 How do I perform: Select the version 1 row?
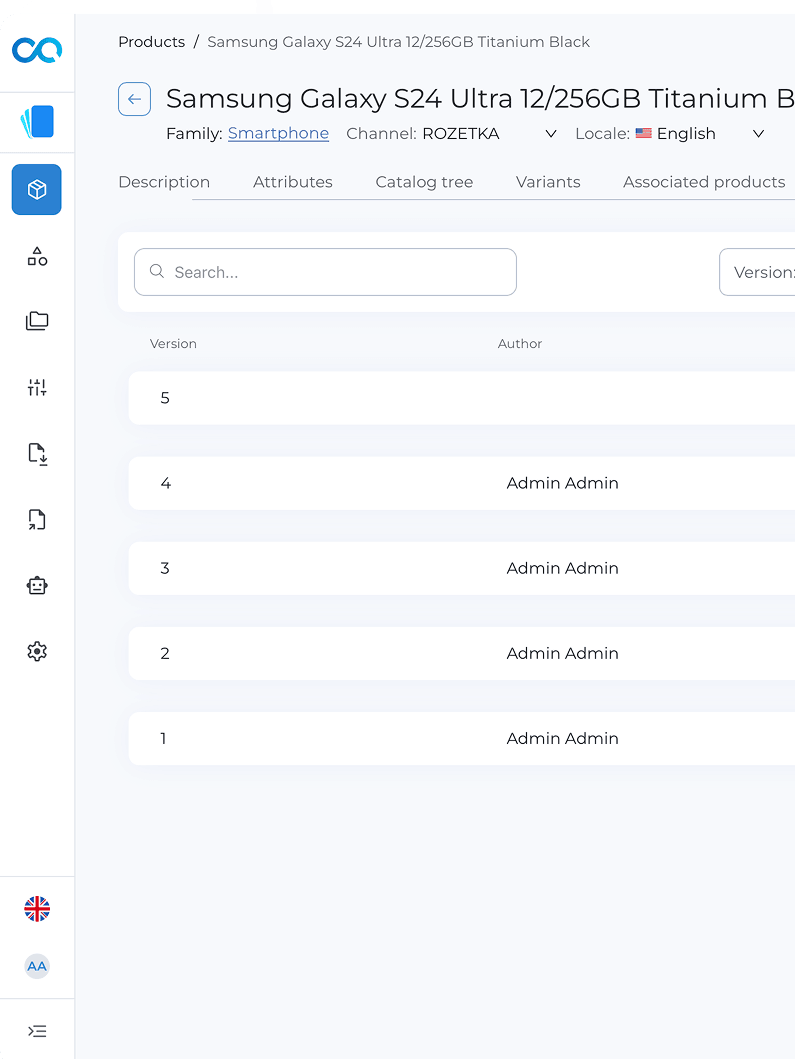tap(461, 738)
